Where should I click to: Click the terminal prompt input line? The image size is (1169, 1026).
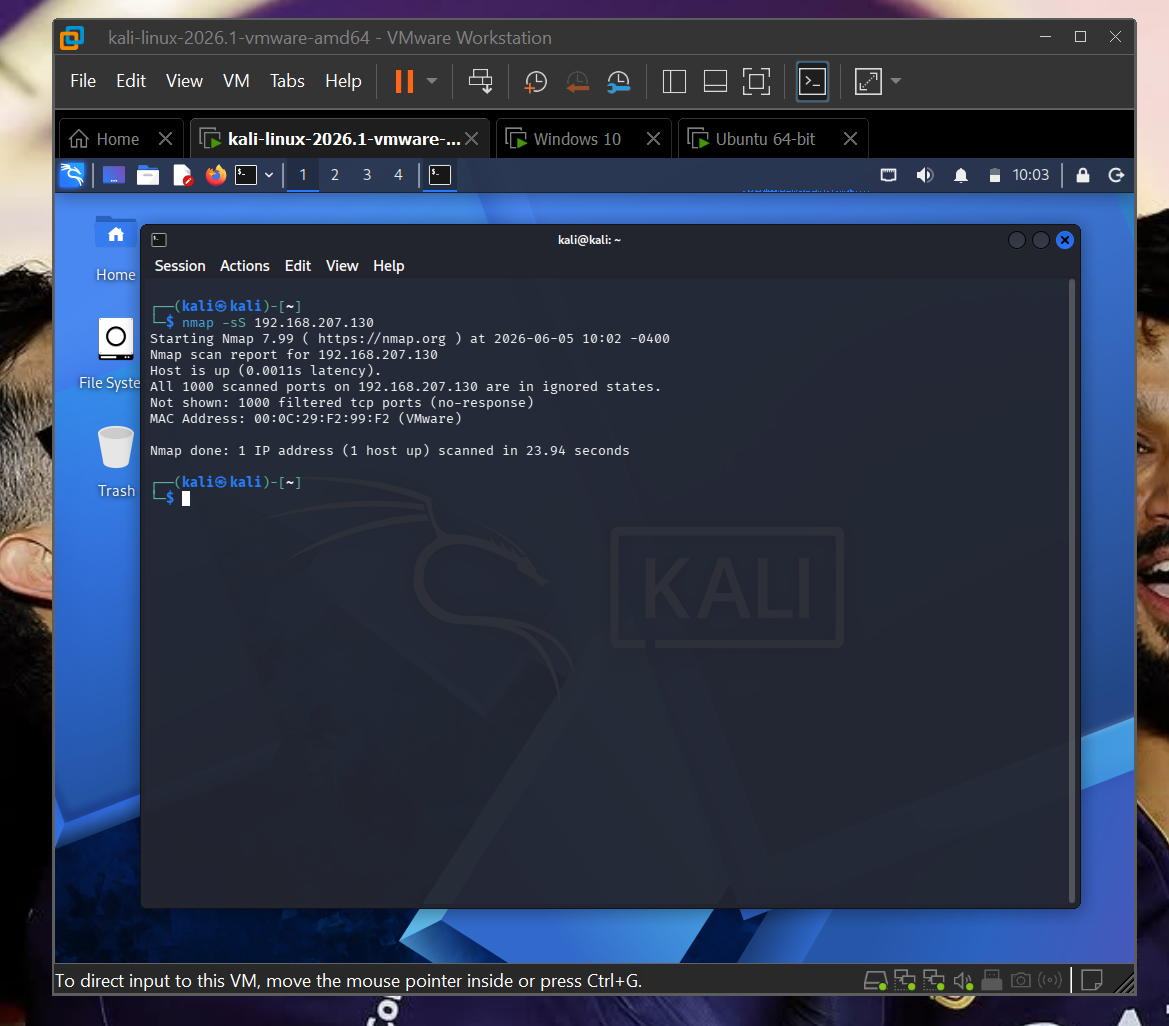pyautogui.click(x=608, y=498)
